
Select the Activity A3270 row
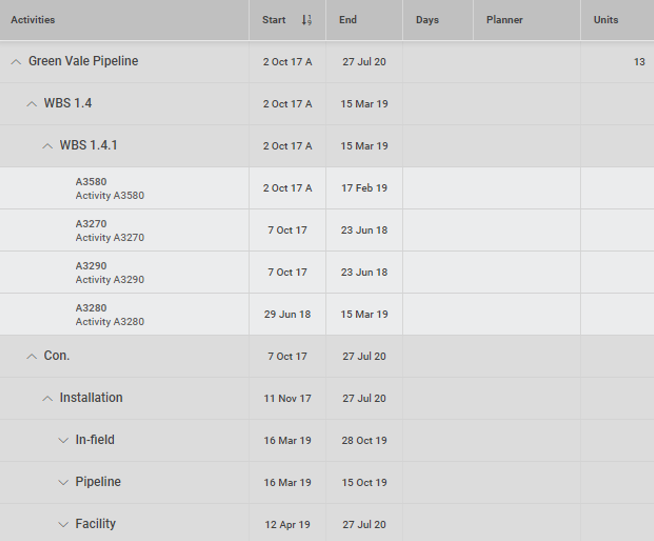pos(110,231)
